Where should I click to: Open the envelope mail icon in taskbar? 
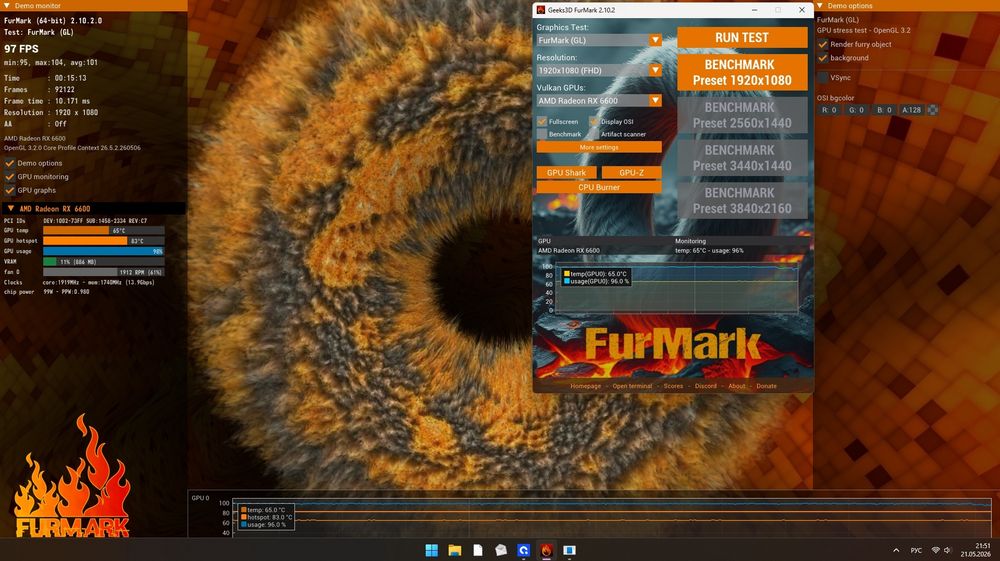[501, 550]
